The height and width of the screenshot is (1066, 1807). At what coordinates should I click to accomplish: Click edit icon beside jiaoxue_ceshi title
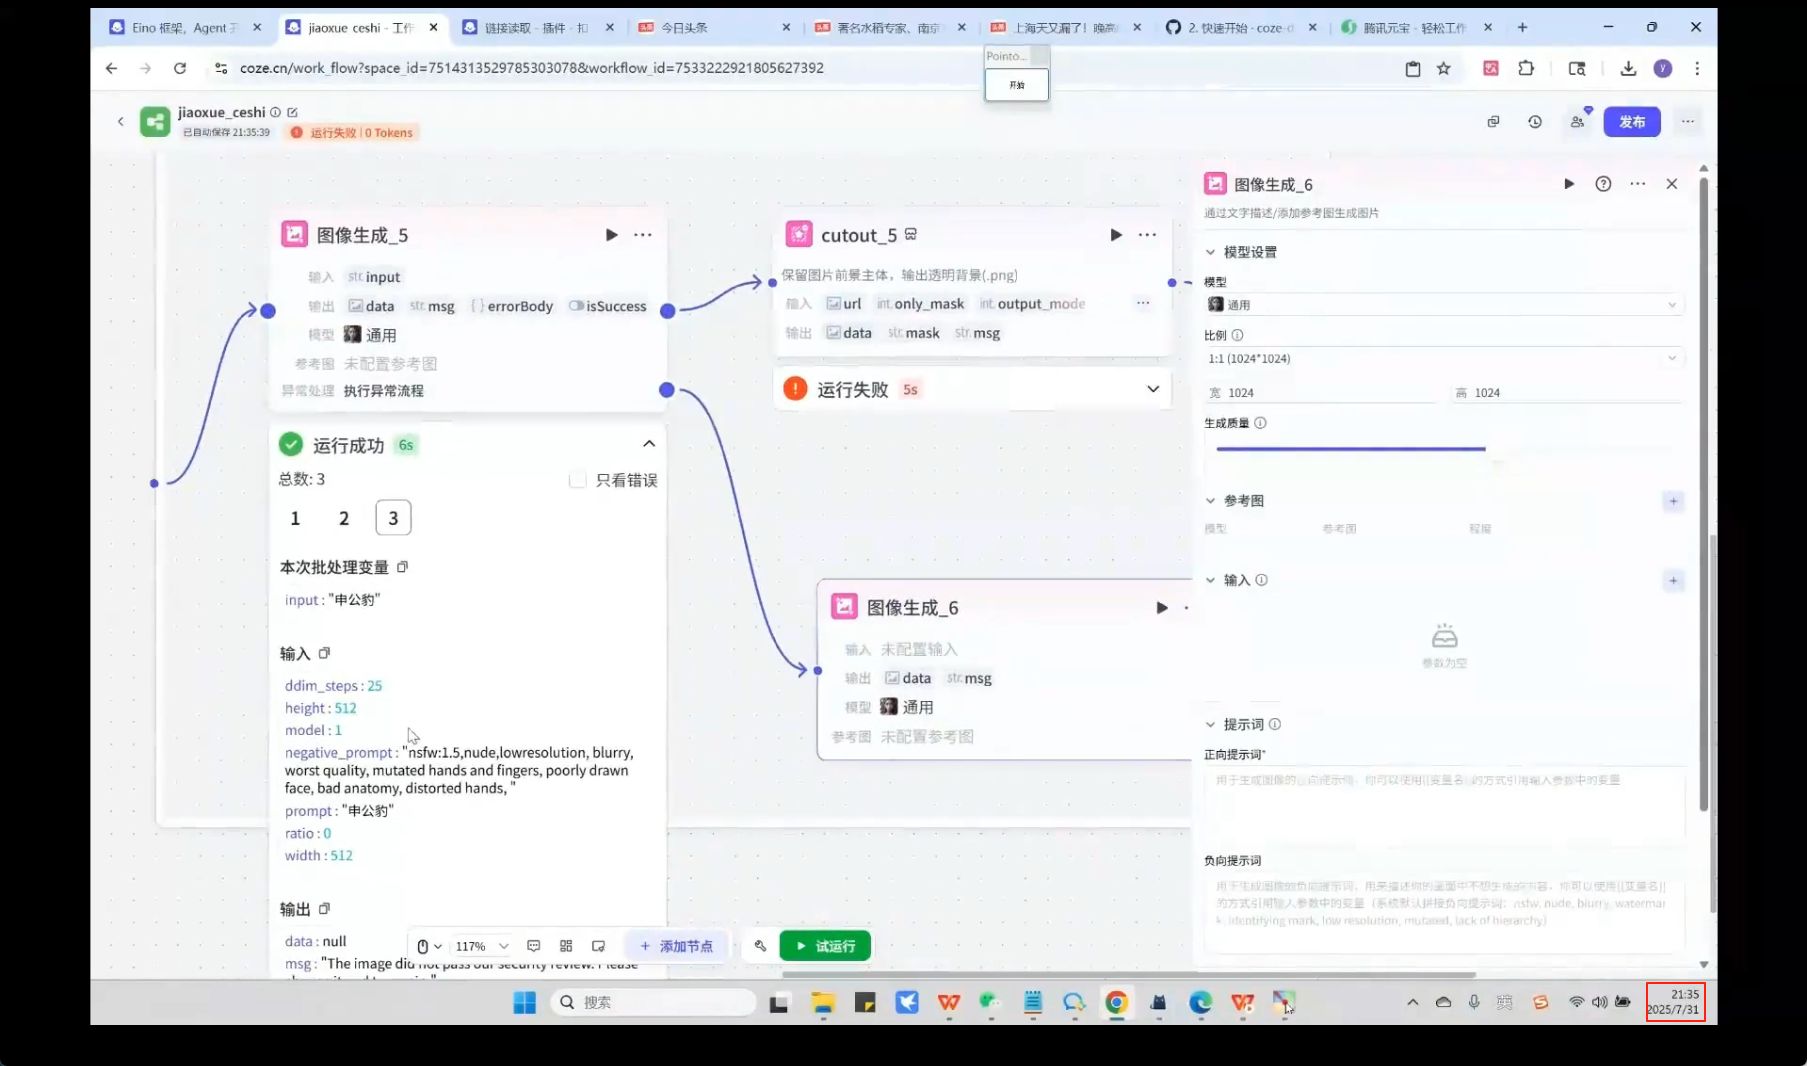coord(292,112)
